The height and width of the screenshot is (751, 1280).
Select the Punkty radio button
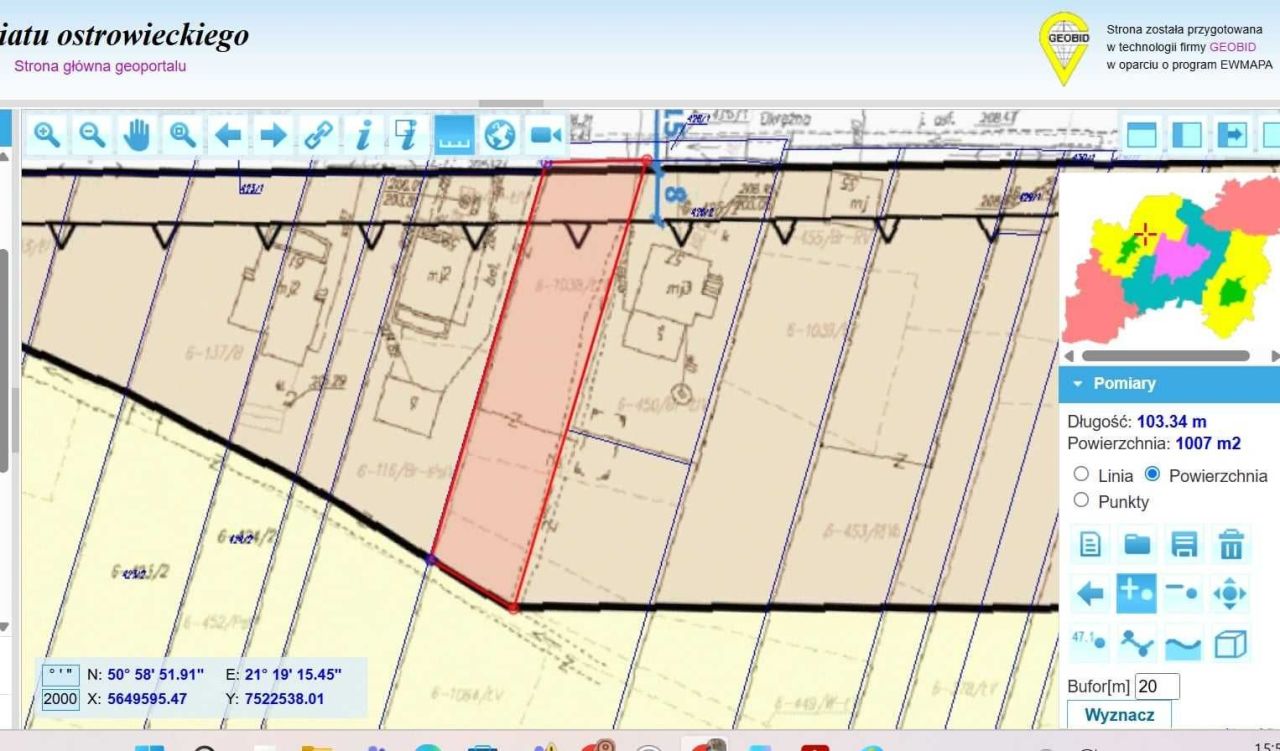pyautogui.click(x=1080, y=501)
